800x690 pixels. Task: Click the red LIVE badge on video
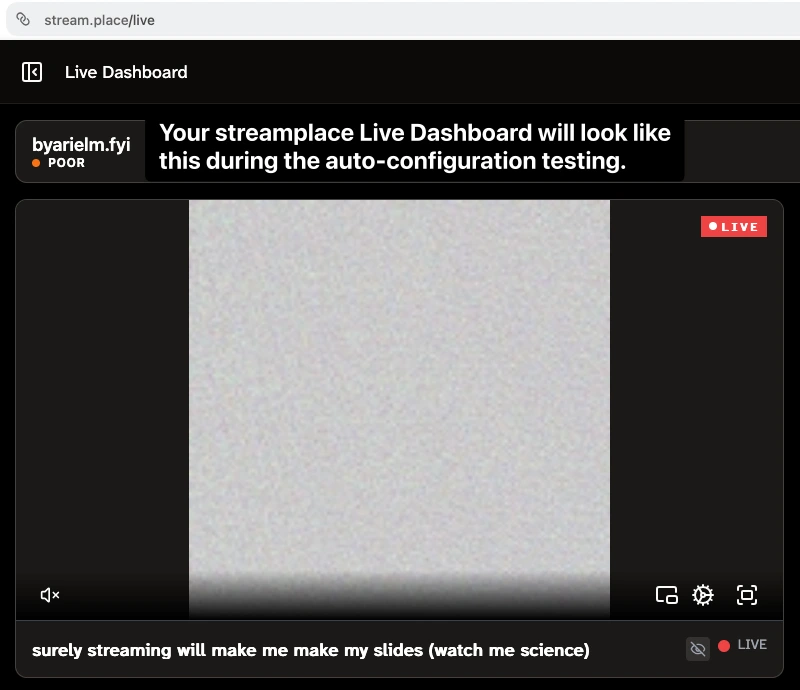734,227
